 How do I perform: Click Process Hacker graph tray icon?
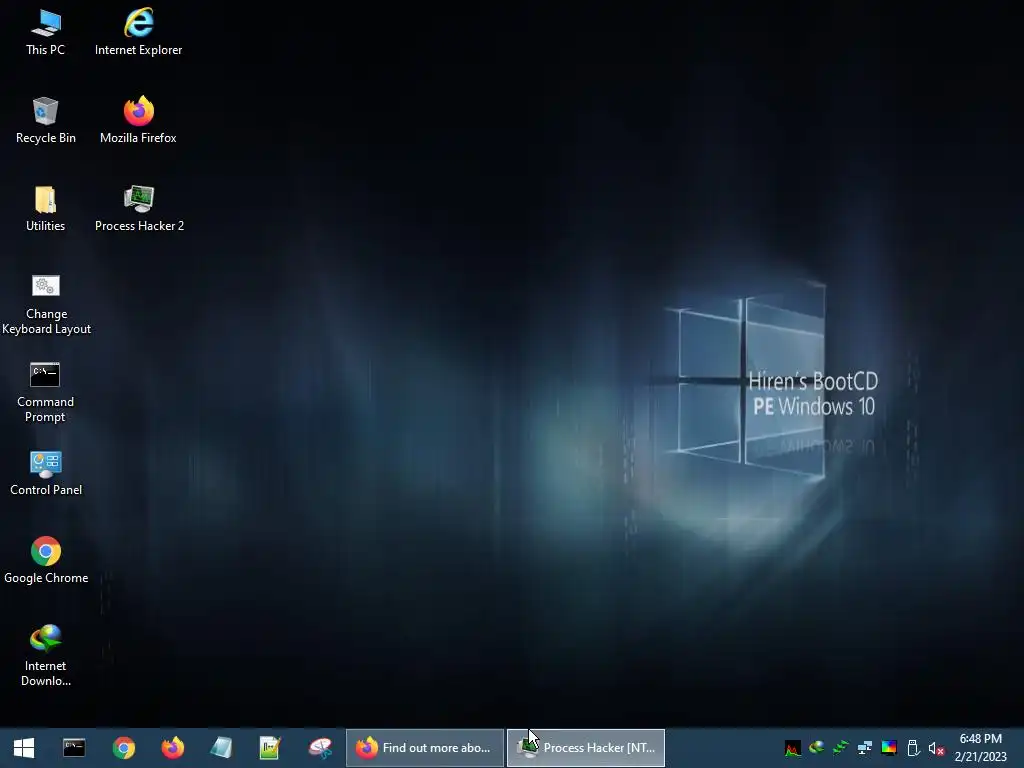pyautogui.click(x=793, y=748)
